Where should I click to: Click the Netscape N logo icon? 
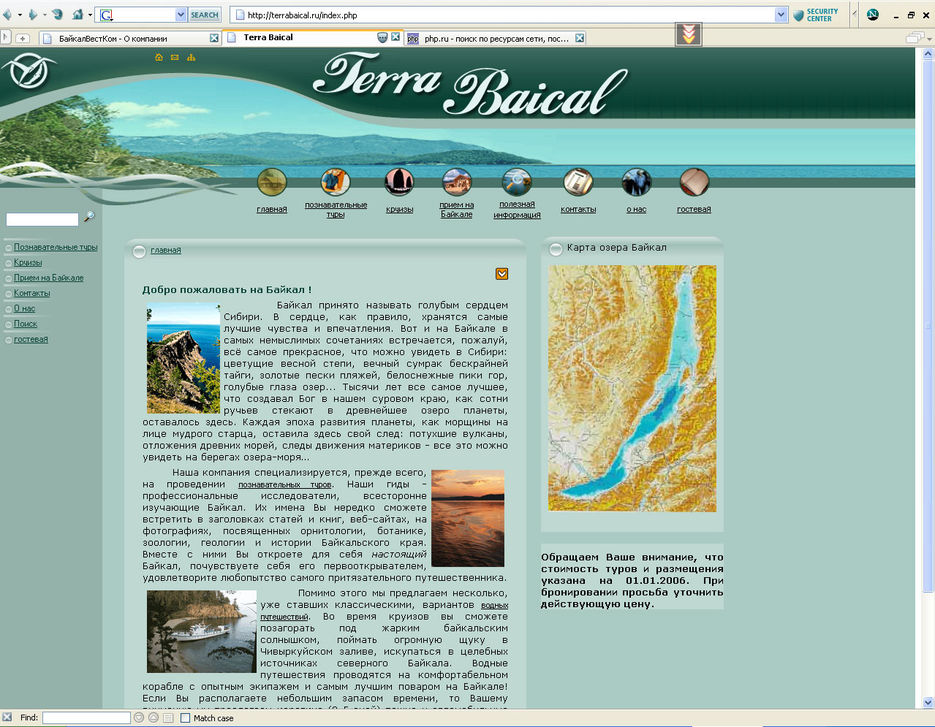[872, 15]
